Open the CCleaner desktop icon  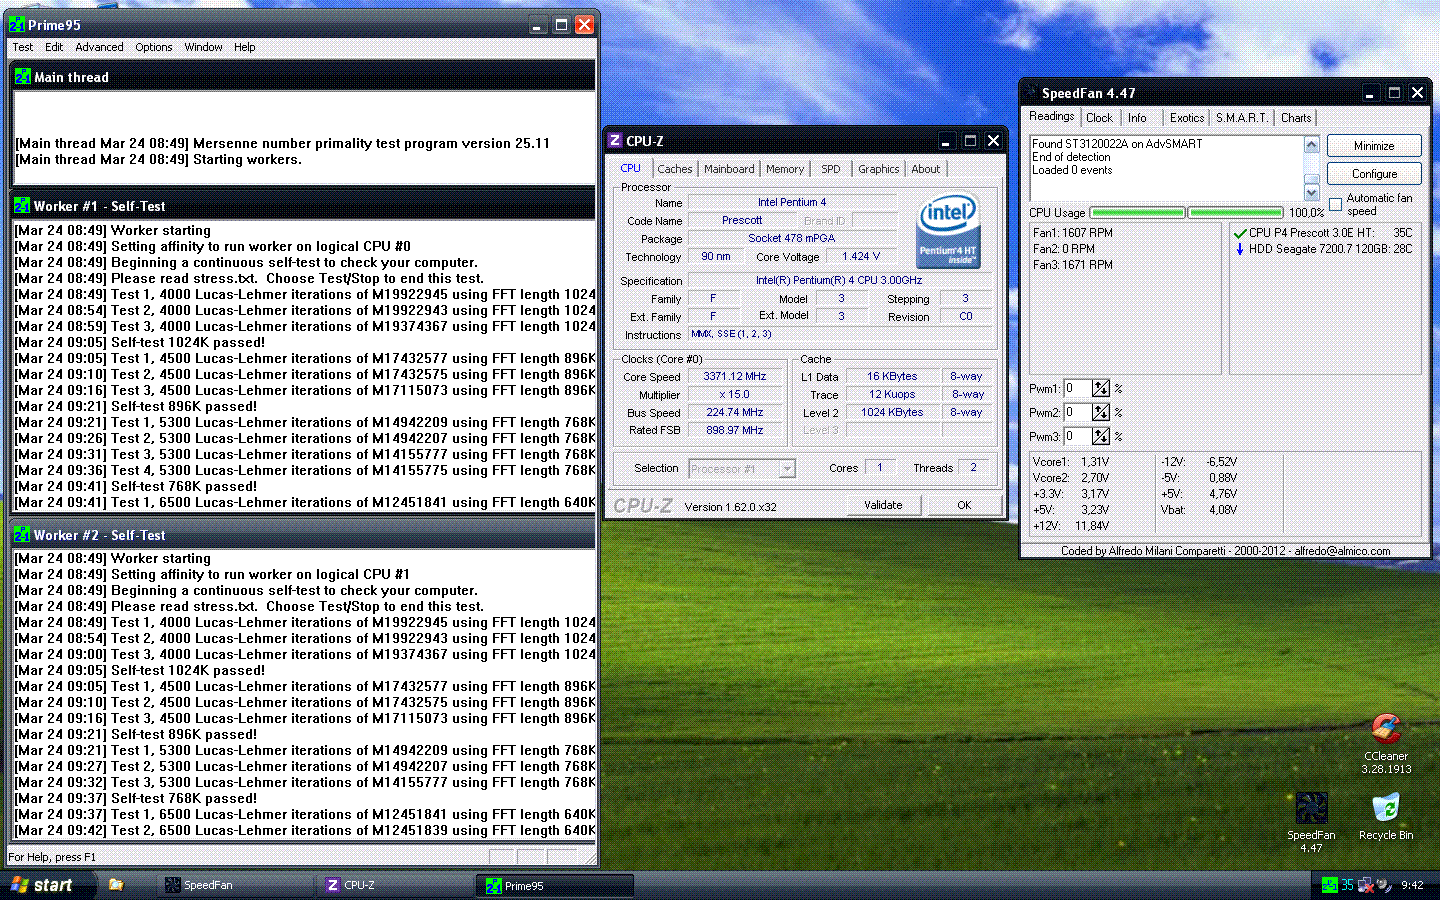(1385, 730)
